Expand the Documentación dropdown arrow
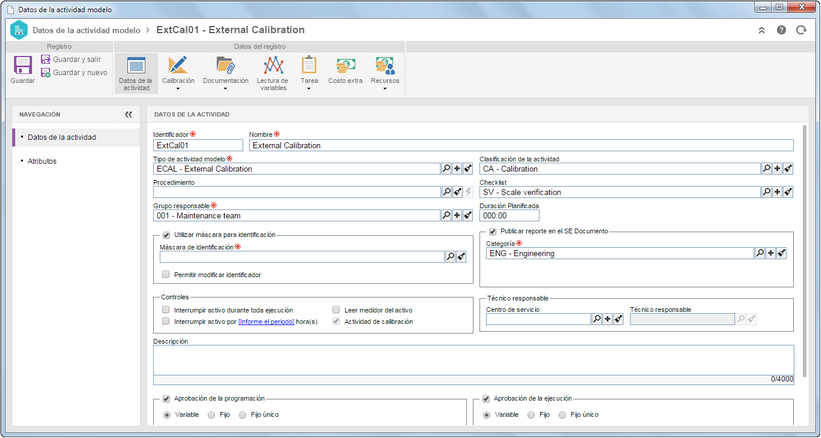821x438 pixels. pyautogui.click(x=226, y=88)
